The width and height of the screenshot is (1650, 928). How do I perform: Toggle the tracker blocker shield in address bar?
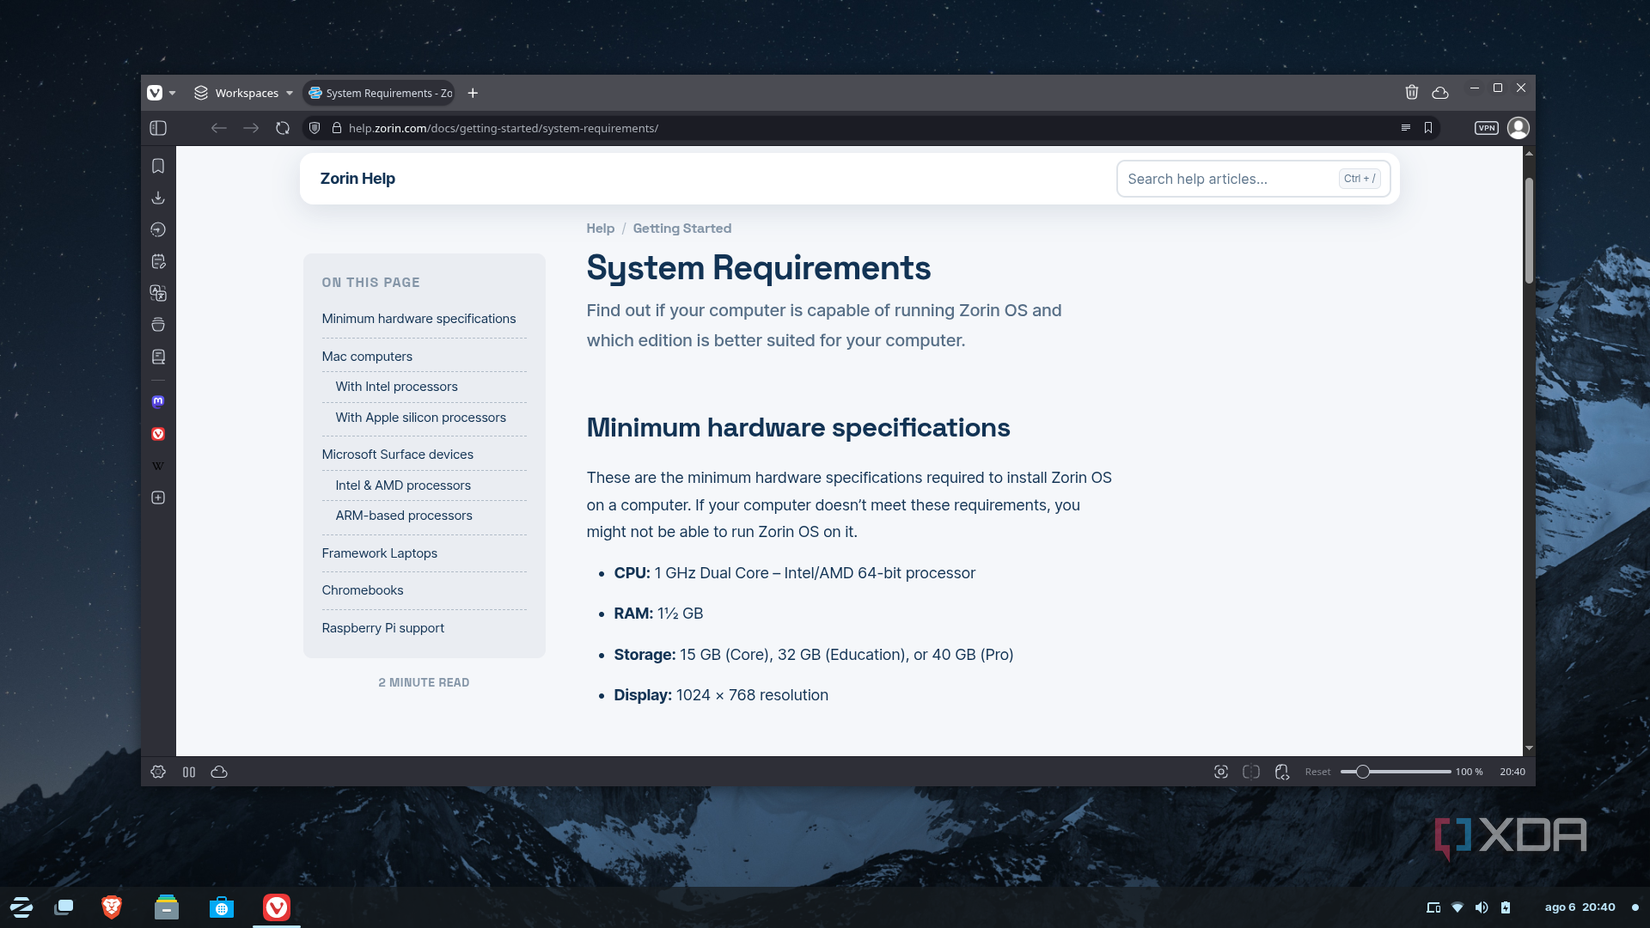315,128
